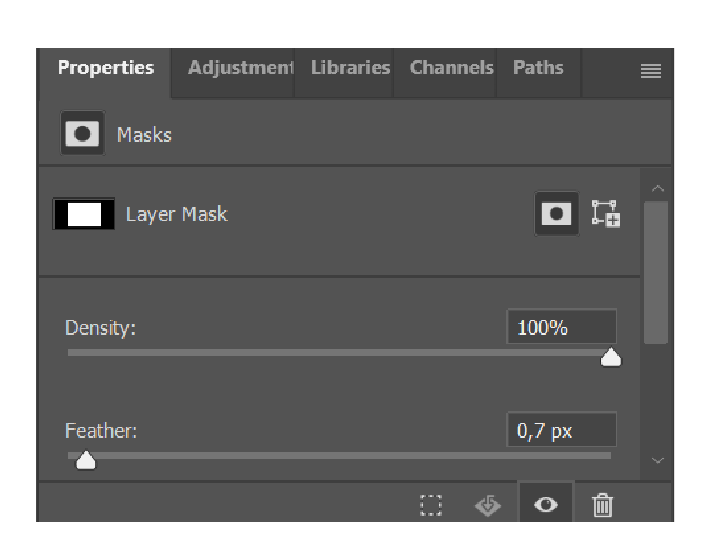
Task: Click the Layer Mask thumbnail
Action: pyautogui.click(x=84, y=214)
